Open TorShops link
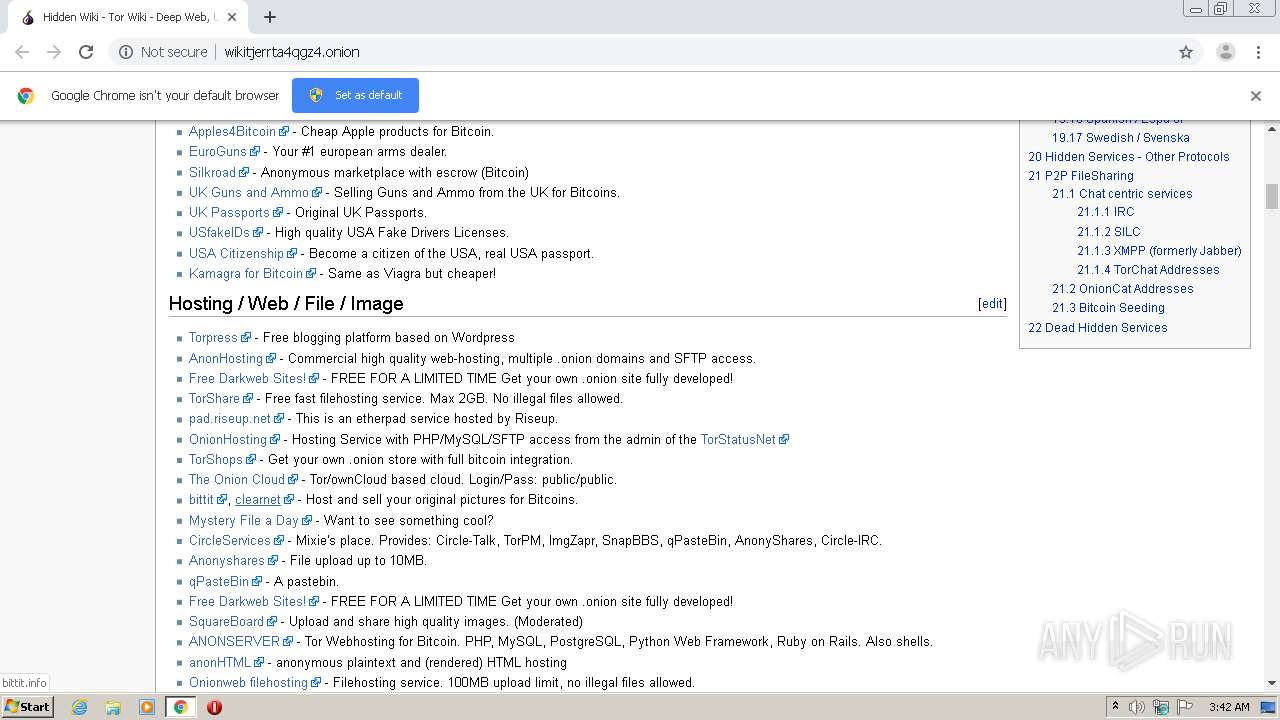1280x720 pixels. click(216, 459)
